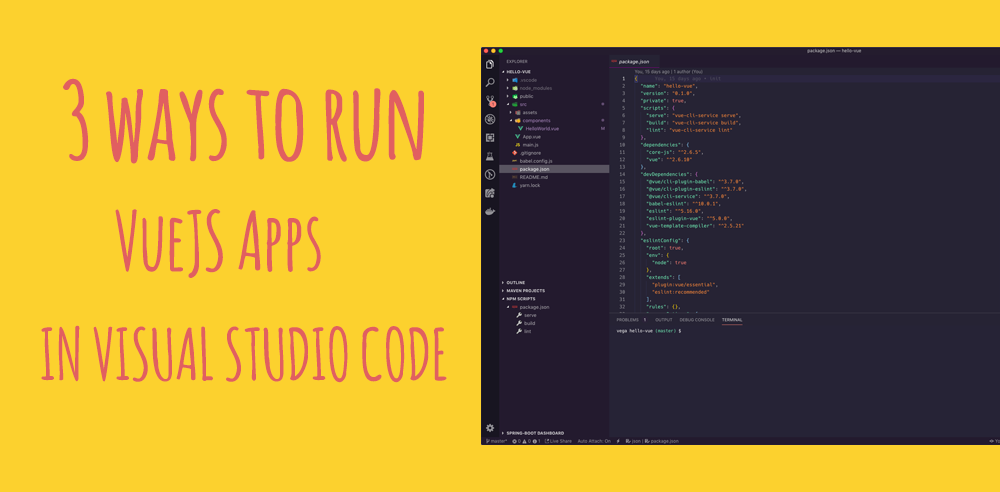Open Source Control view with badge
The height and width of the screenshot is (492, 1000).
(x=490, y=101)
